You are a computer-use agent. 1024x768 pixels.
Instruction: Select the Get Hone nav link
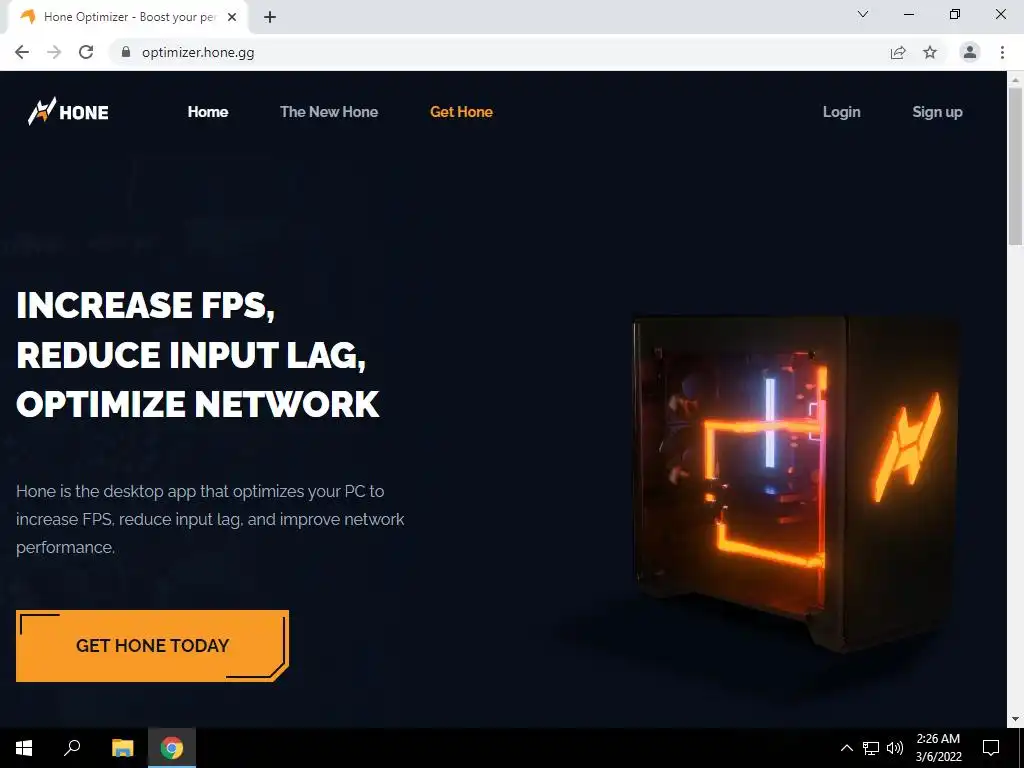tap(462, 112)
